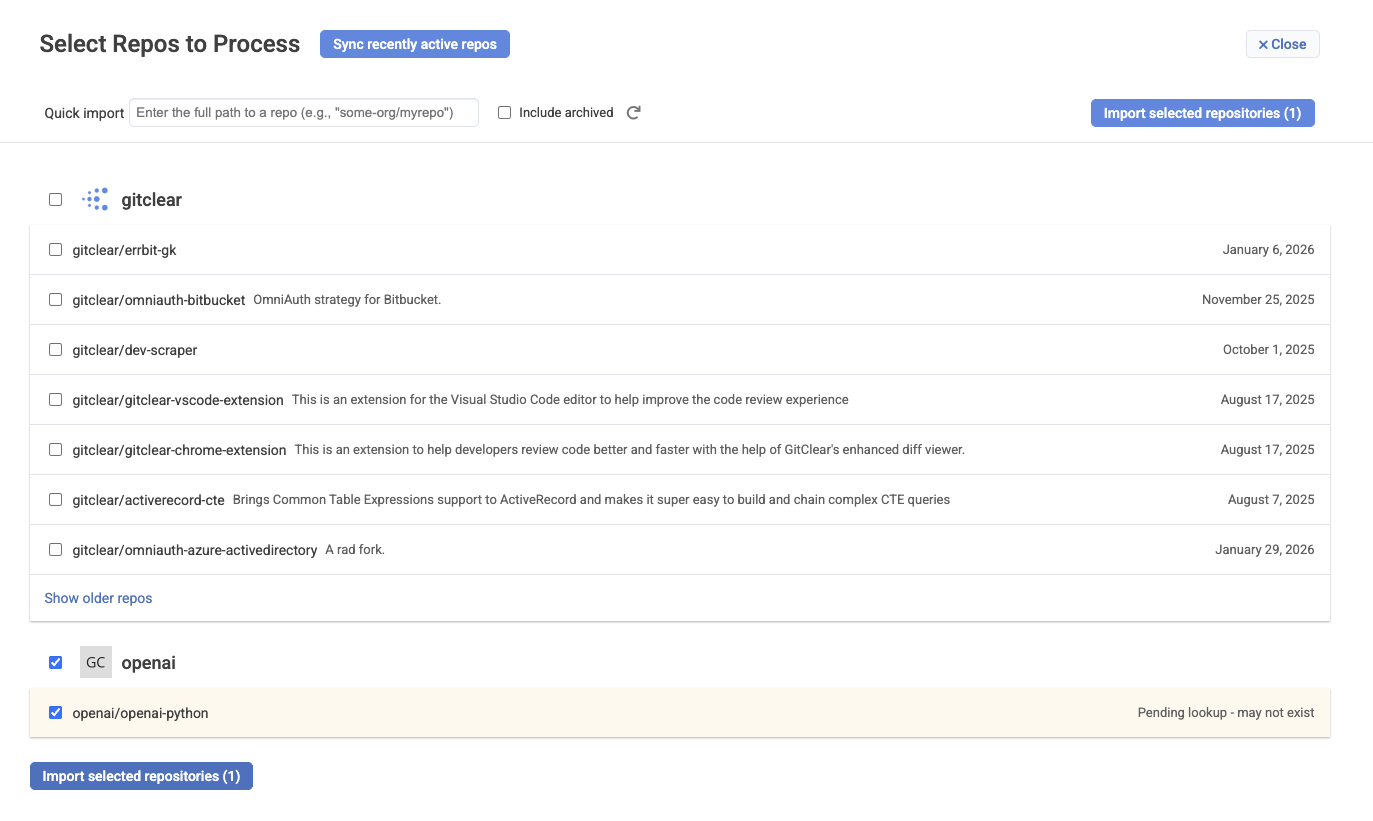
Task: Click the top Import selected repositories button
Action: point(1202,113)
